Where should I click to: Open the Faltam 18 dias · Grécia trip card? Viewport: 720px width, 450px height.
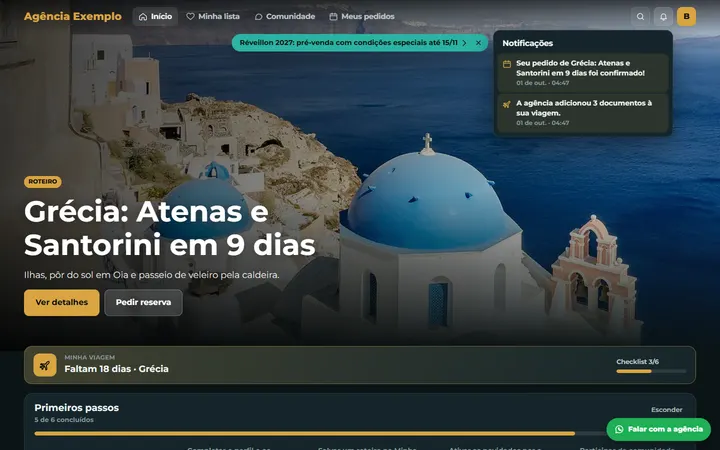click(x=360, y=365)
